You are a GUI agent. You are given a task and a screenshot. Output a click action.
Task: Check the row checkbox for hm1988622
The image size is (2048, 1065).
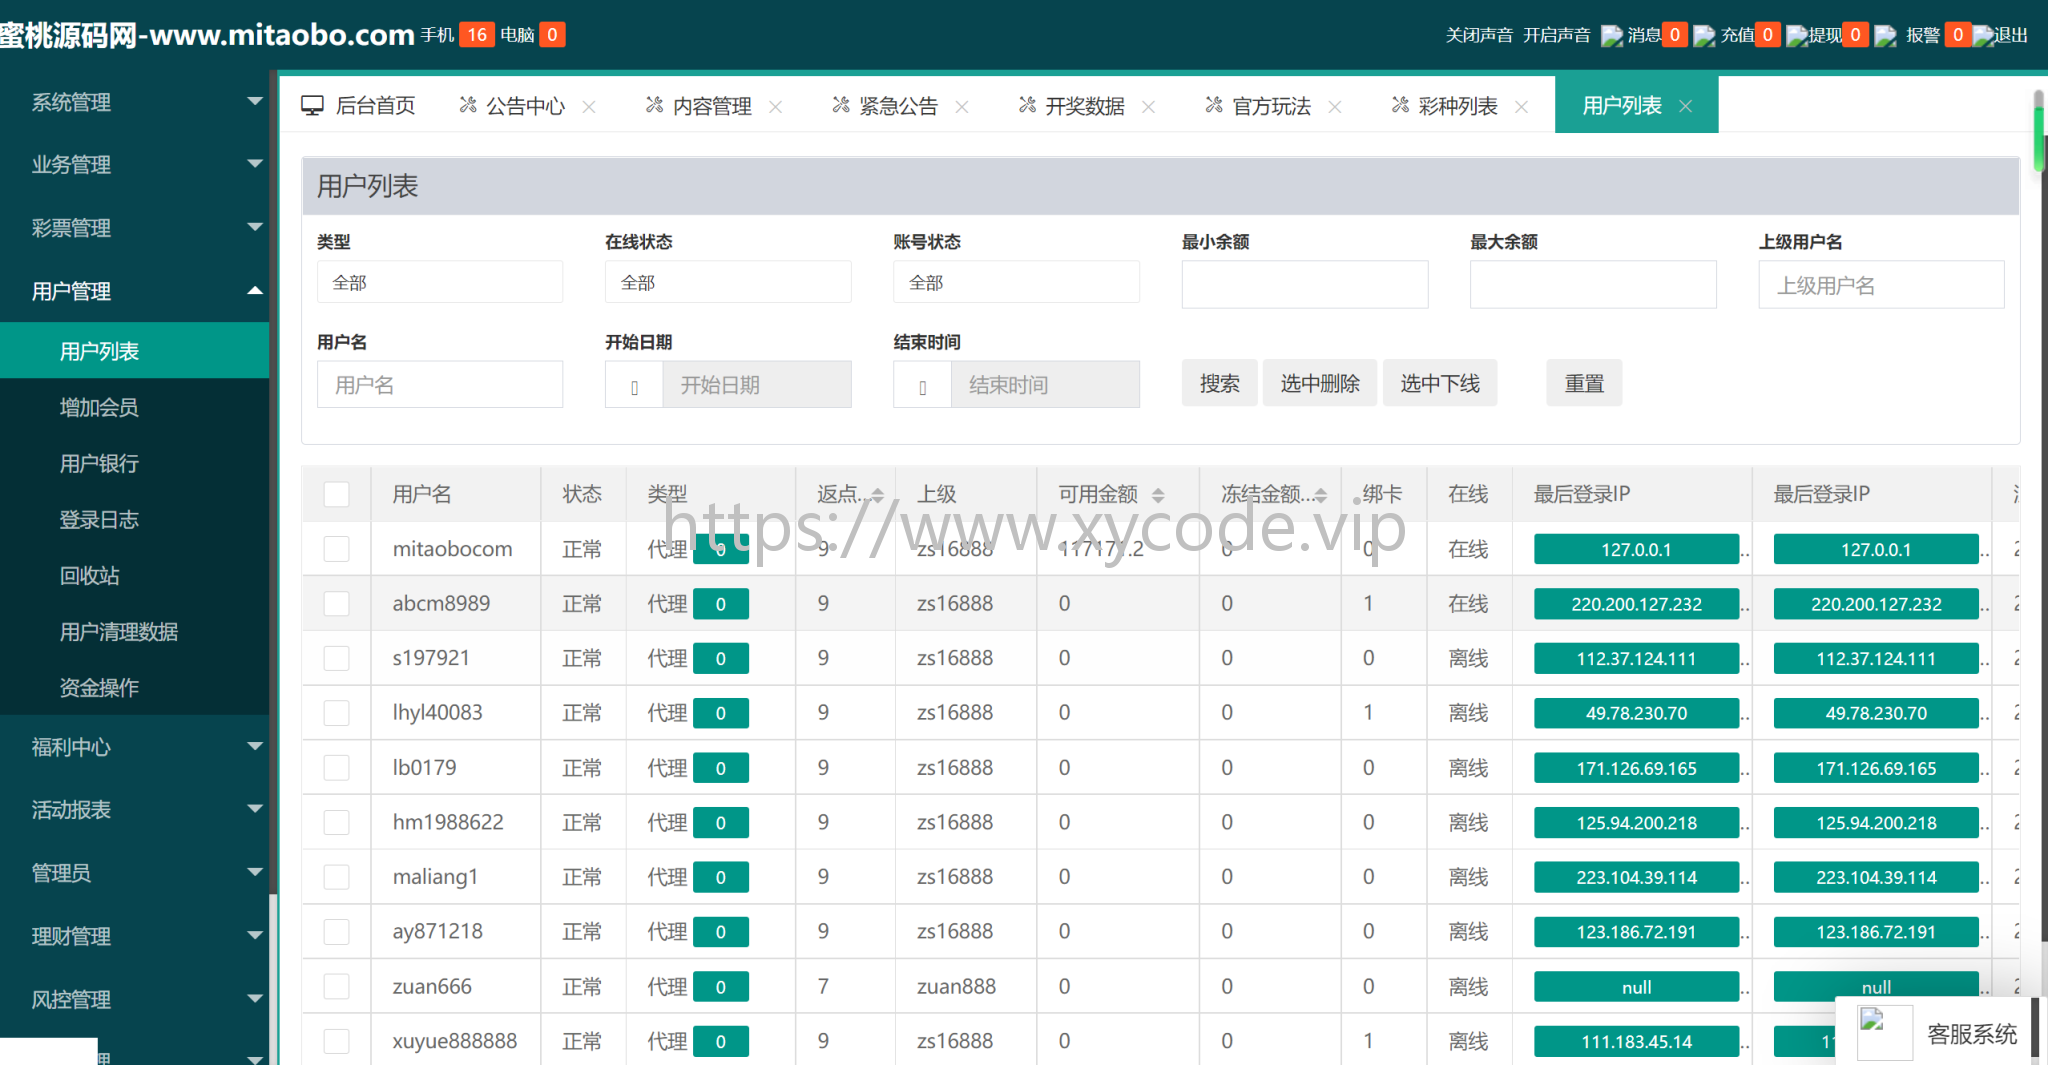point(337,822)
